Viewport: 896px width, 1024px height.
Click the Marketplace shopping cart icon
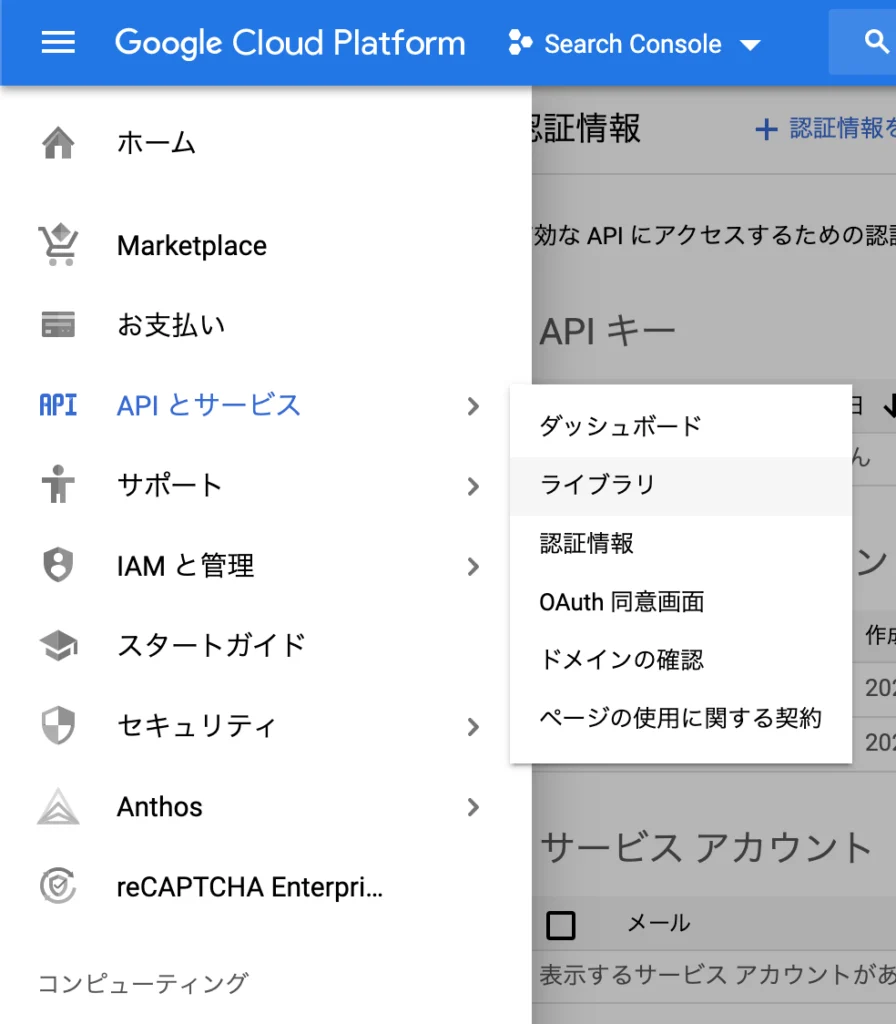pos(58,245)
